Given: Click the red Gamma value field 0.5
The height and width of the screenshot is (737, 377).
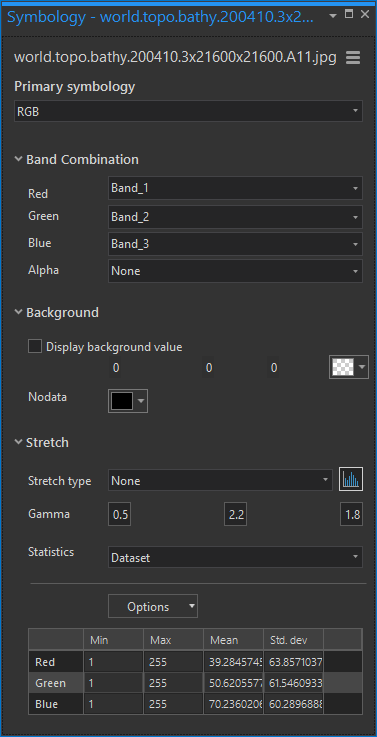Looking at the screenshot, I should pos(120,515).
